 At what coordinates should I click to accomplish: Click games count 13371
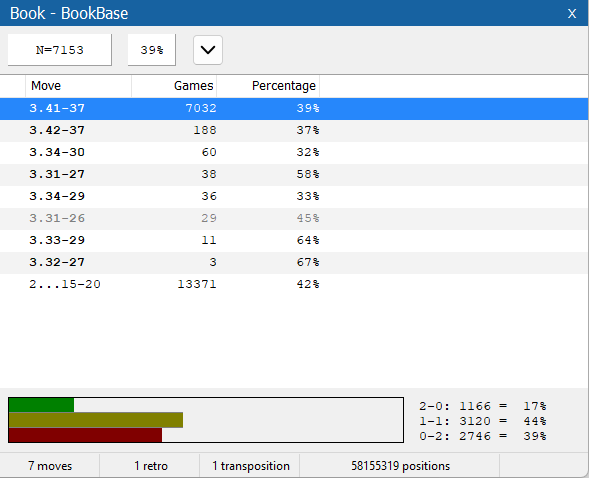197,284
